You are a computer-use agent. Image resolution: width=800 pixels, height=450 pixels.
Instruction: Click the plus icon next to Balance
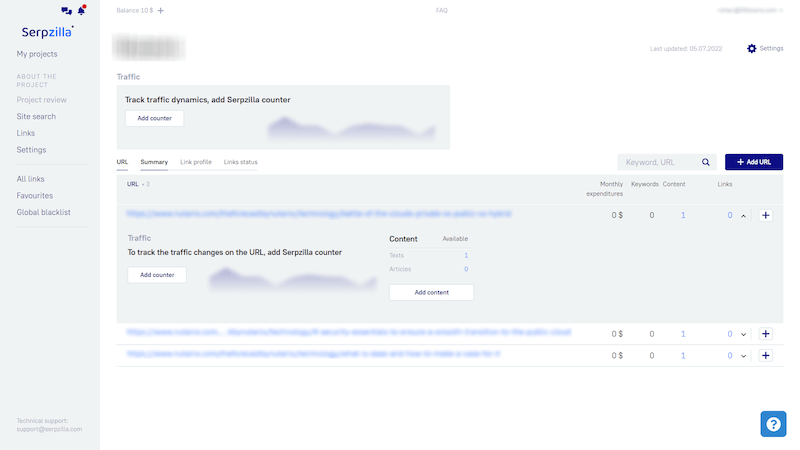[161, 10]
